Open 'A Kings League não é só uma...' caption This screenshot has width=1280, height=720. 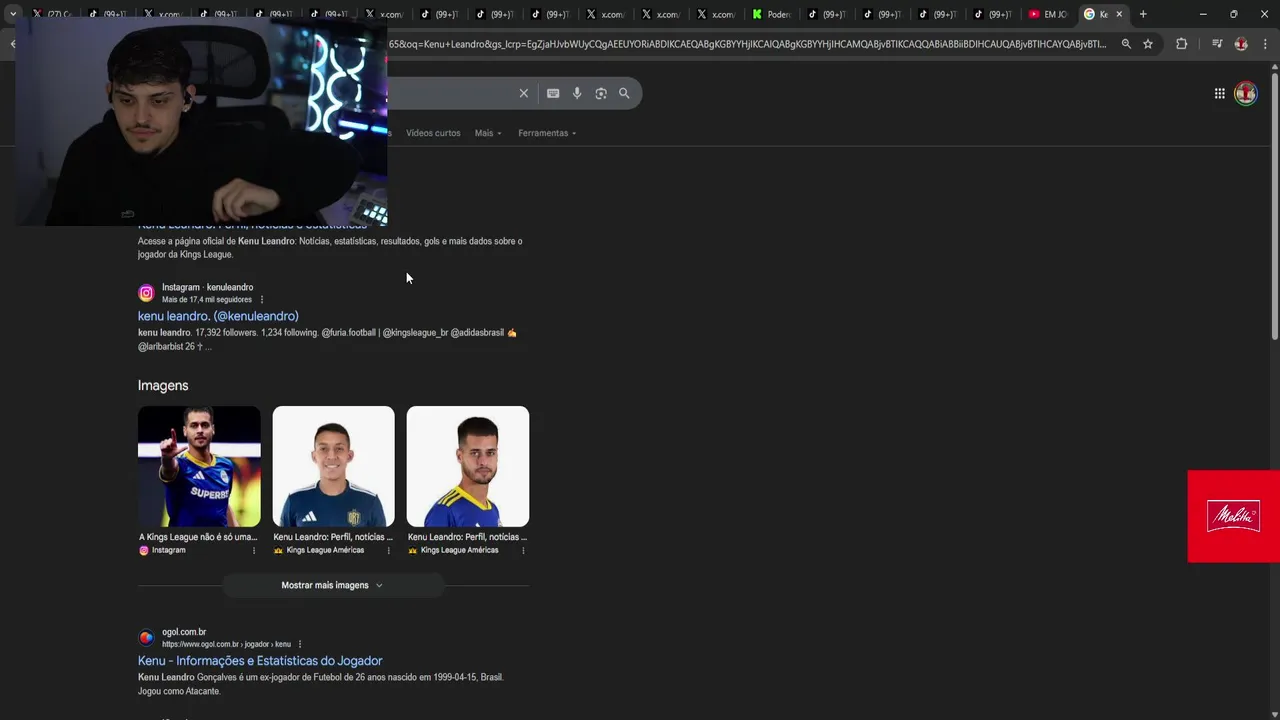(x=198, y=537)
